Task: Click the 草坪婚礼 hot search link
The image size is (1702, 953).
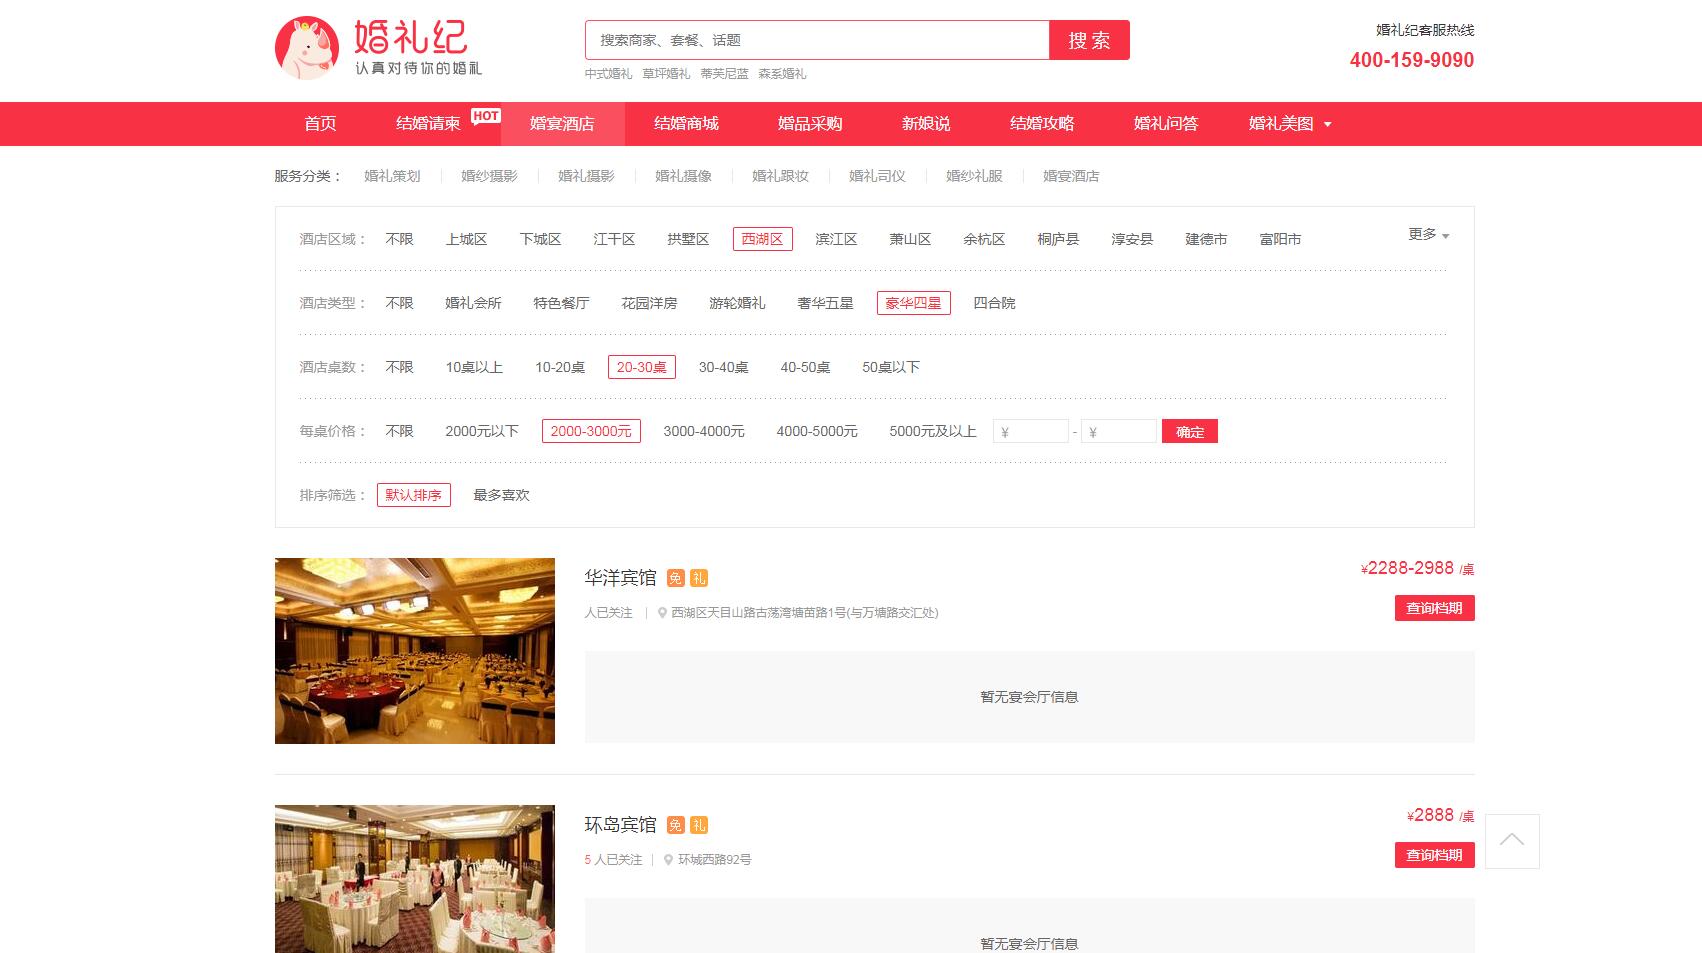Action: 666,74
